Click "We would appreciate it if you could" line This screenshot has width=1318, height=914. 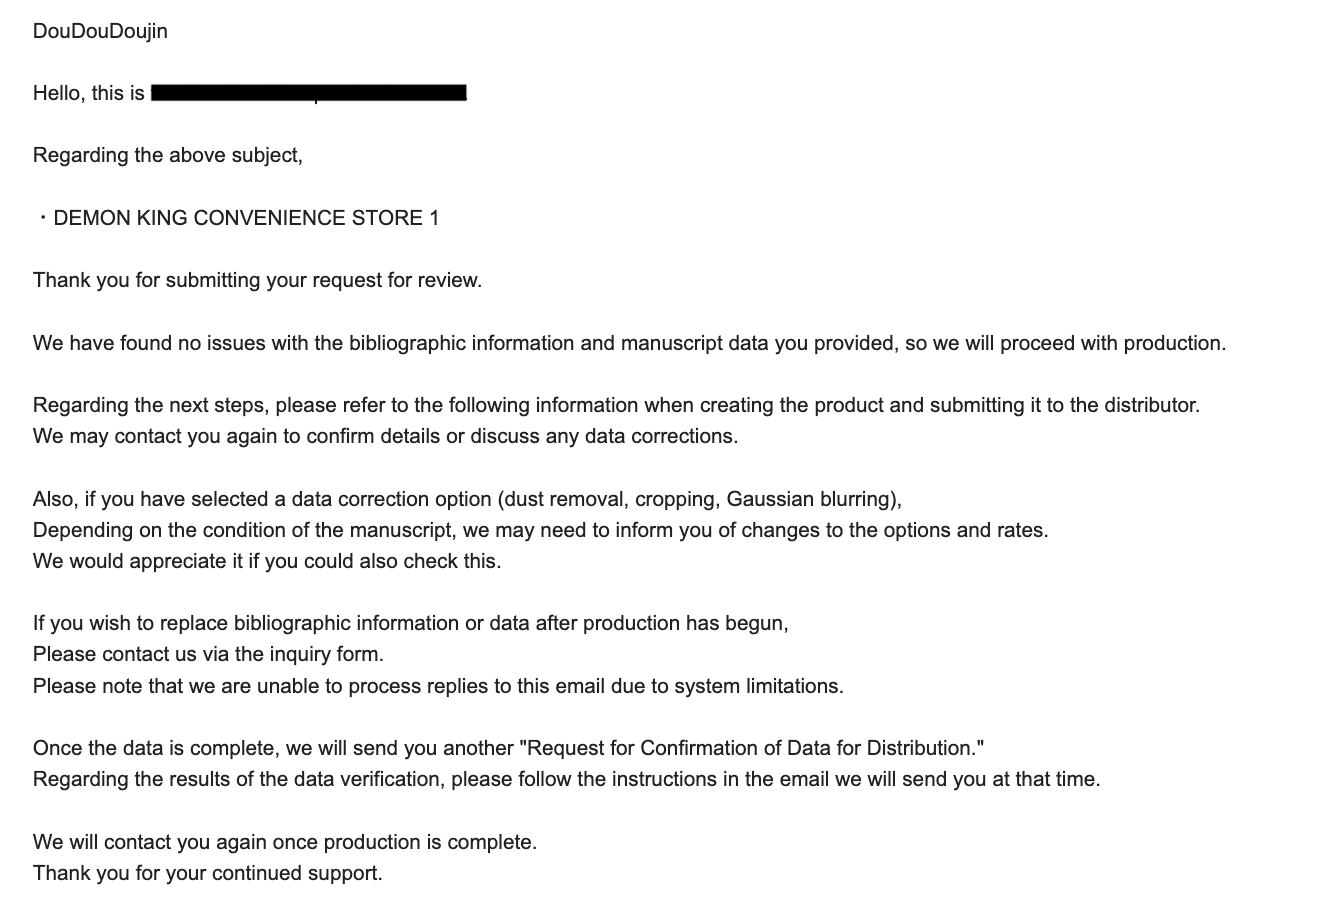pos(267,561)
